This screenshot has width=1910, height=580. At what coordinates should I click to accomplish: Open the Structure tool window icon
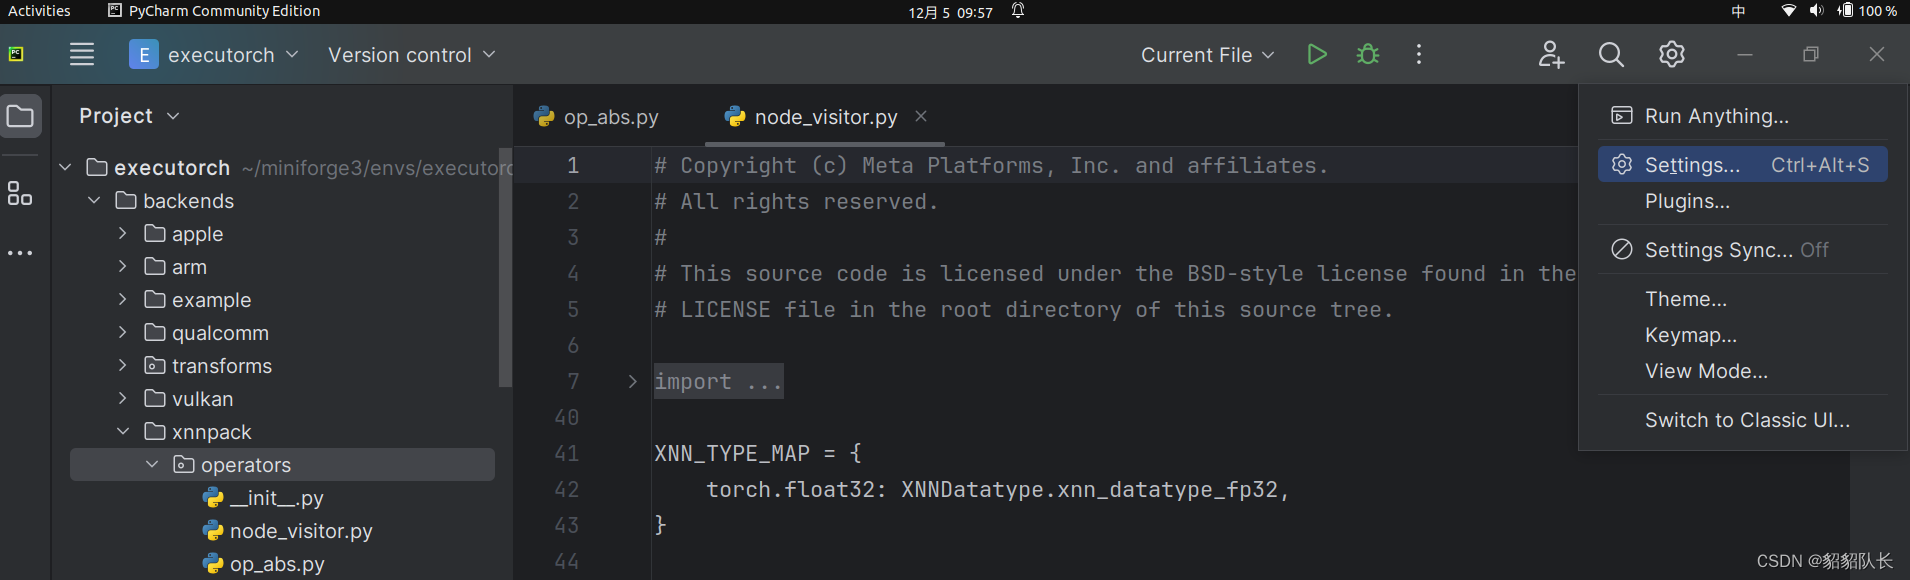[20, 193]
